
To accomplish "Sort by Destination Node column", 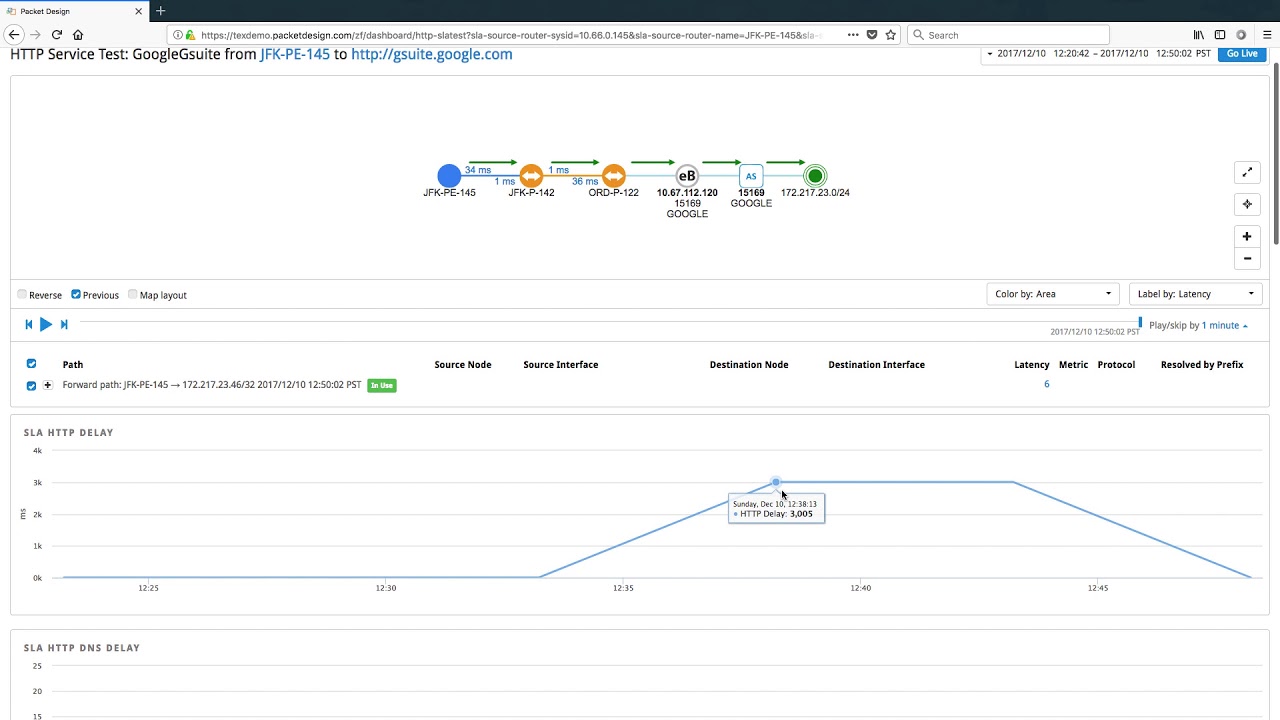I will tap(749, 365).
